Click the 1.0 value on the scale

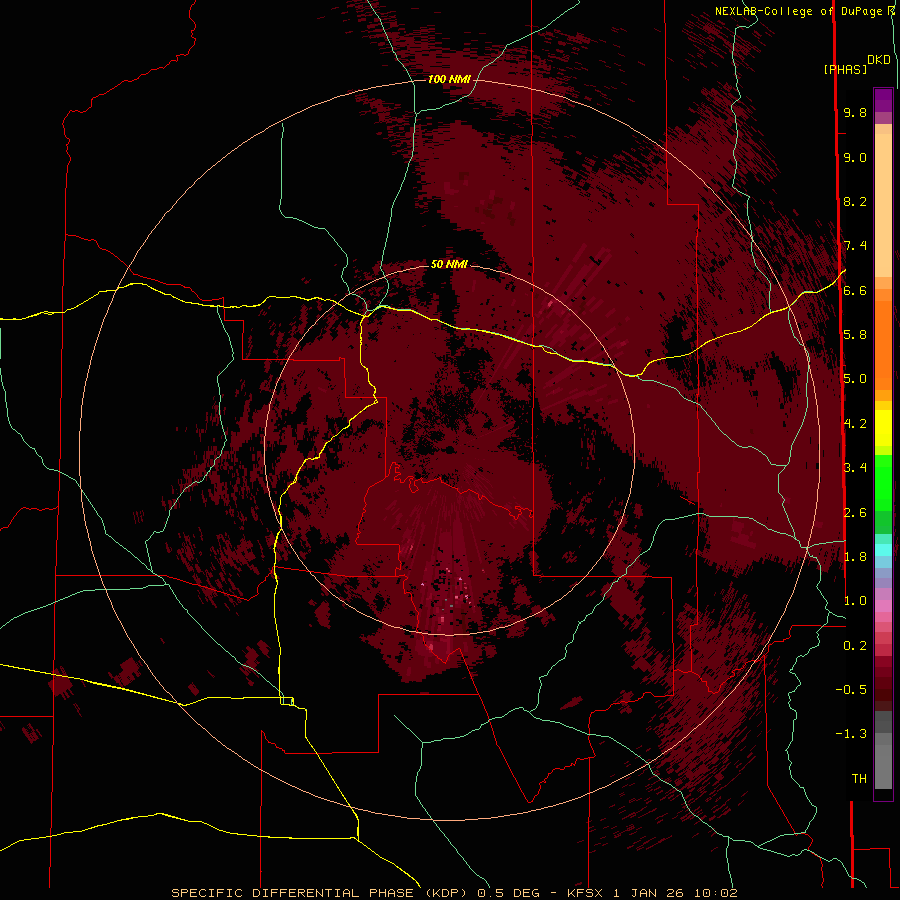(x=855, y=601)
